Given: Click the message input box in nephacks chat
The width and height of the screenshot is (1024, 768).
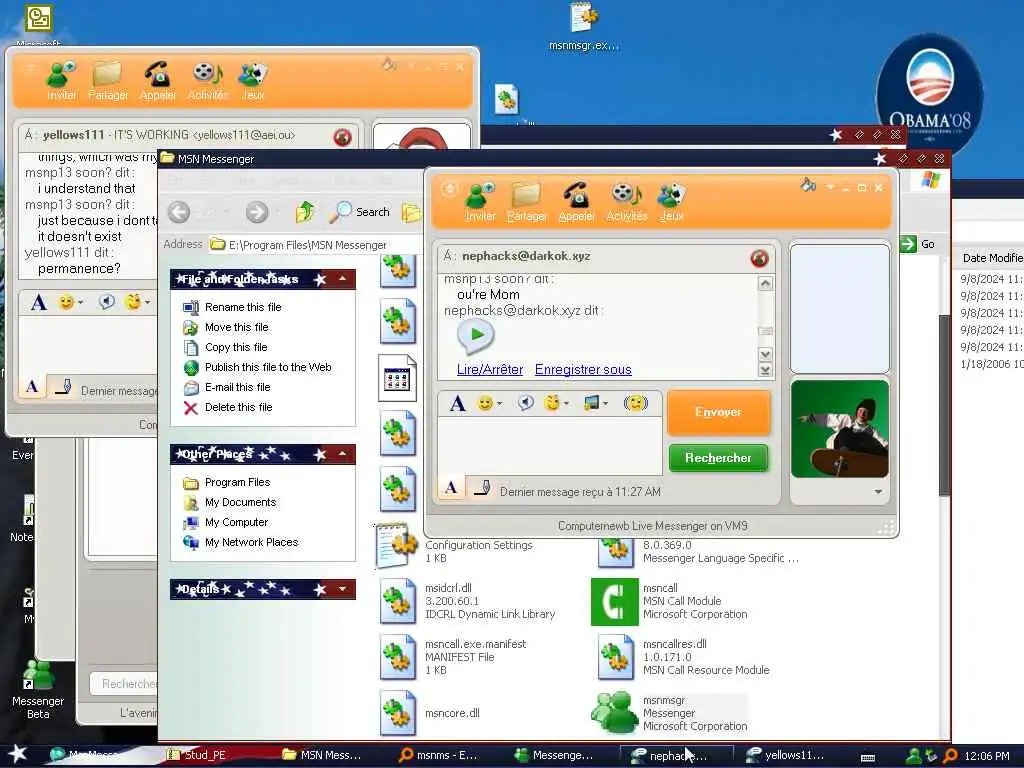Looking at the screenshot, I should click(549, 446).
